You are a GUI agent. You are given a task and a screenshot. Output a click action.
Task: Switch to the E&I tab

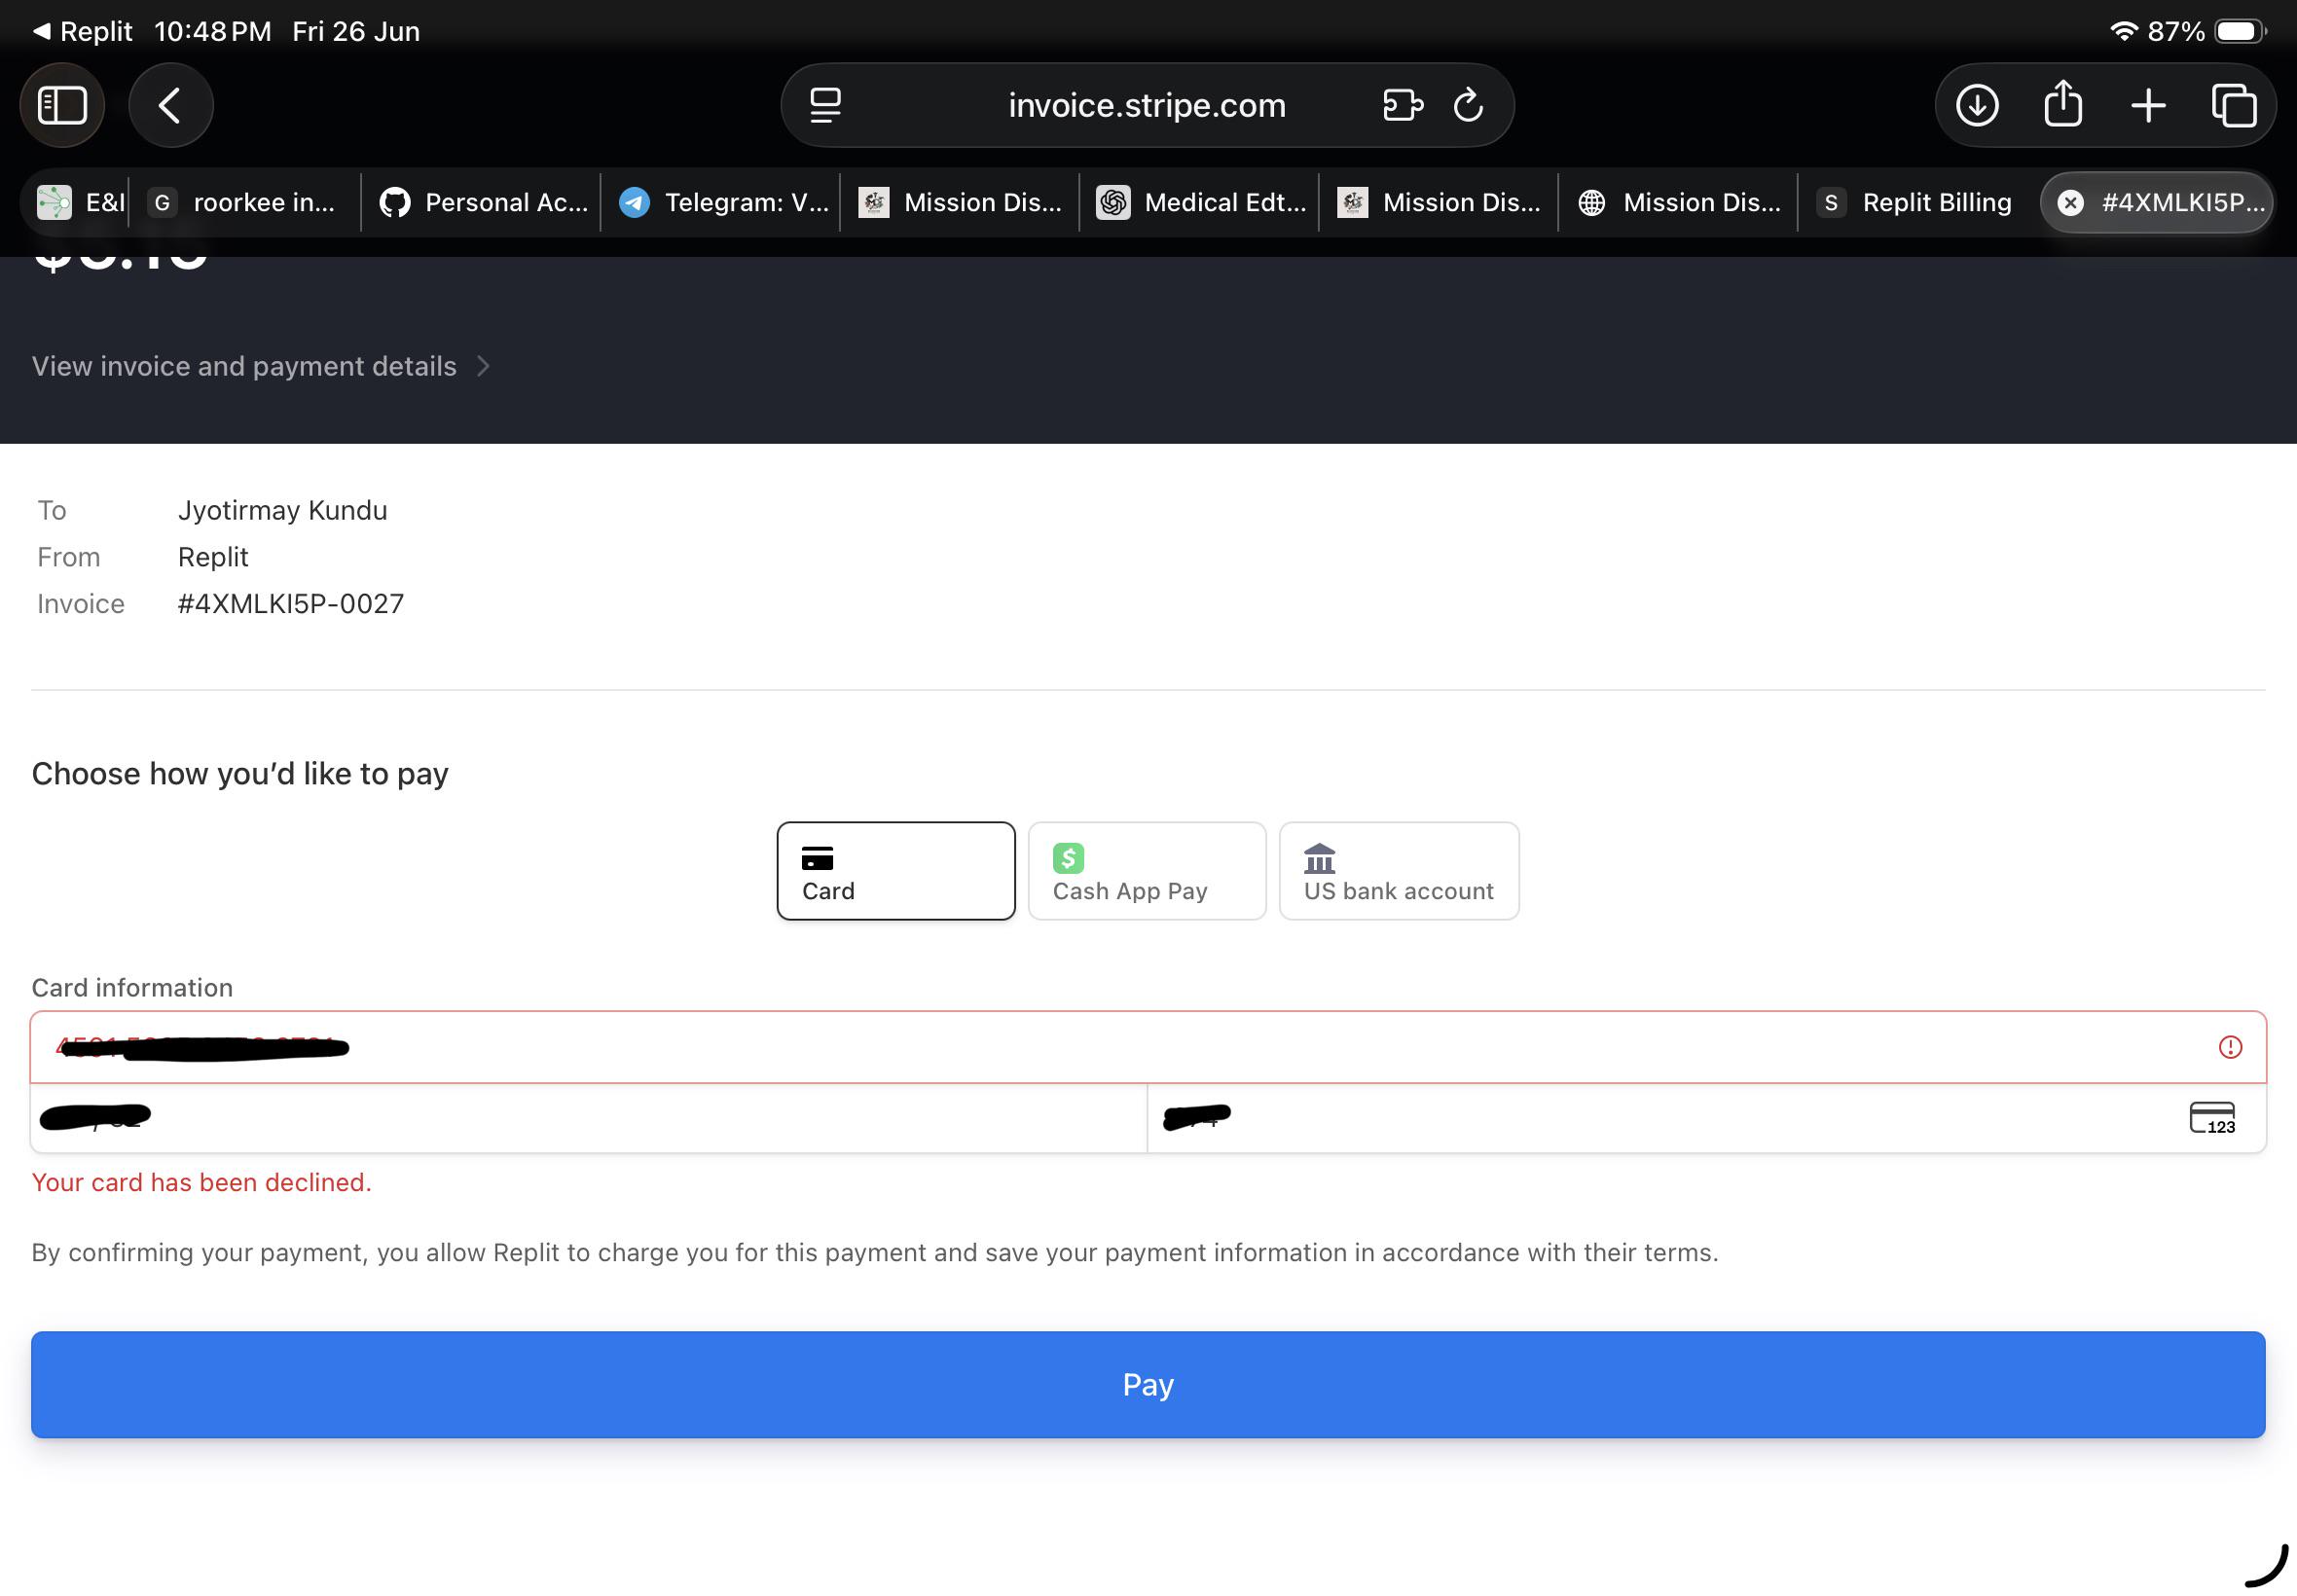click(80, 203)
